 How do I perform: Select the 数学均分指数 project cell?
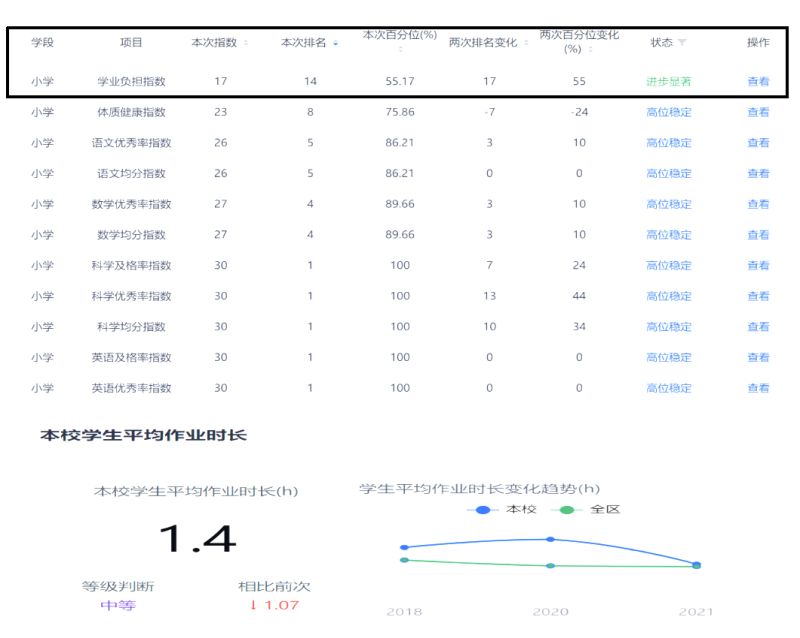coord(131,234)
